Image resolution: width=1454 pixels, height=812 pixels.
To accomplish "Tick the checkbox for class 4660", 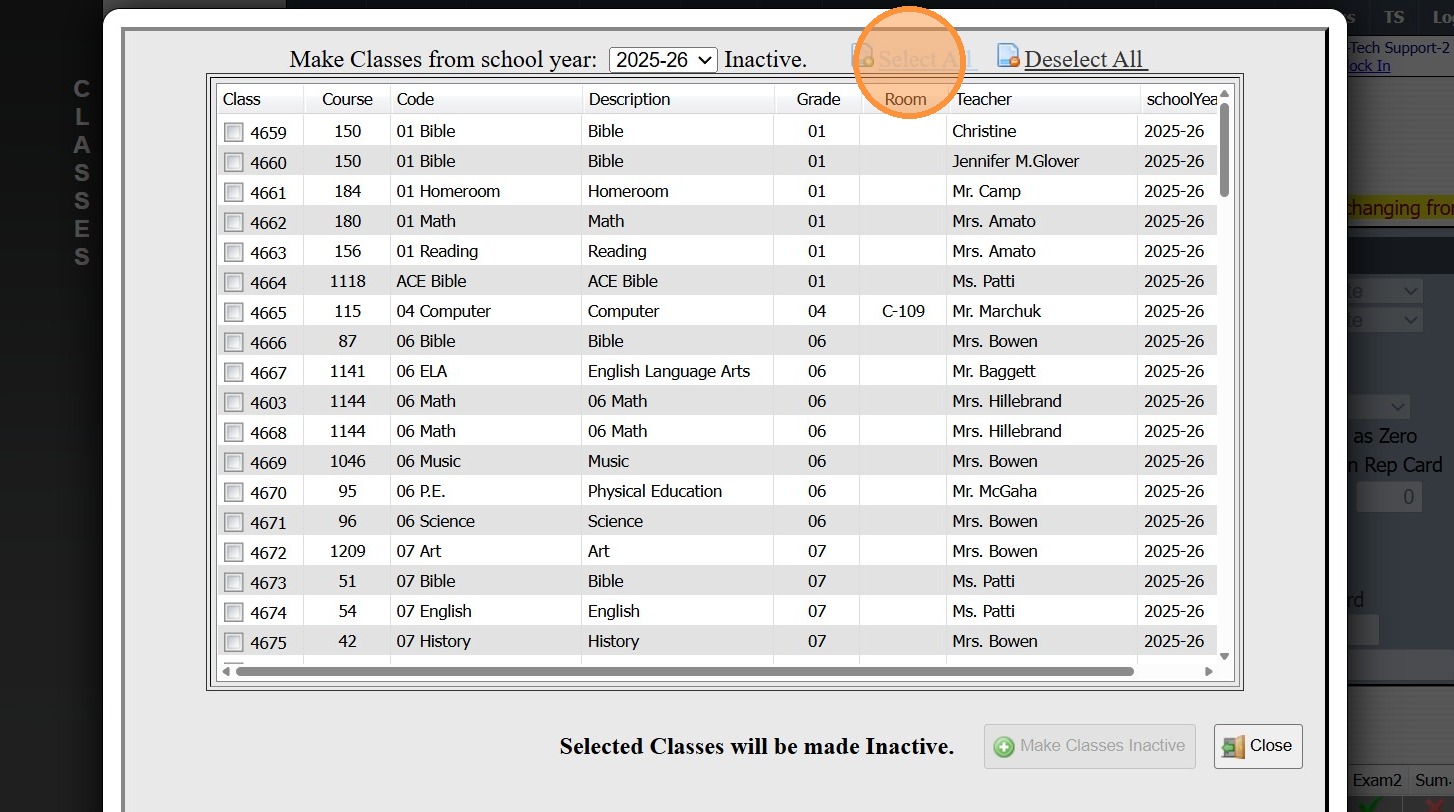I will [x=233, y=161].
